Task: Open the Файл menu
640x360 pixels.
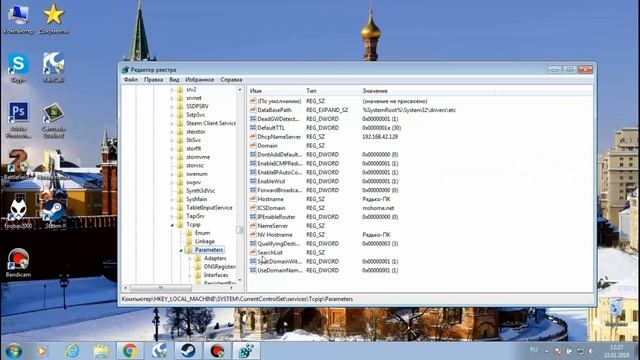Action: [x=131, y=80]
